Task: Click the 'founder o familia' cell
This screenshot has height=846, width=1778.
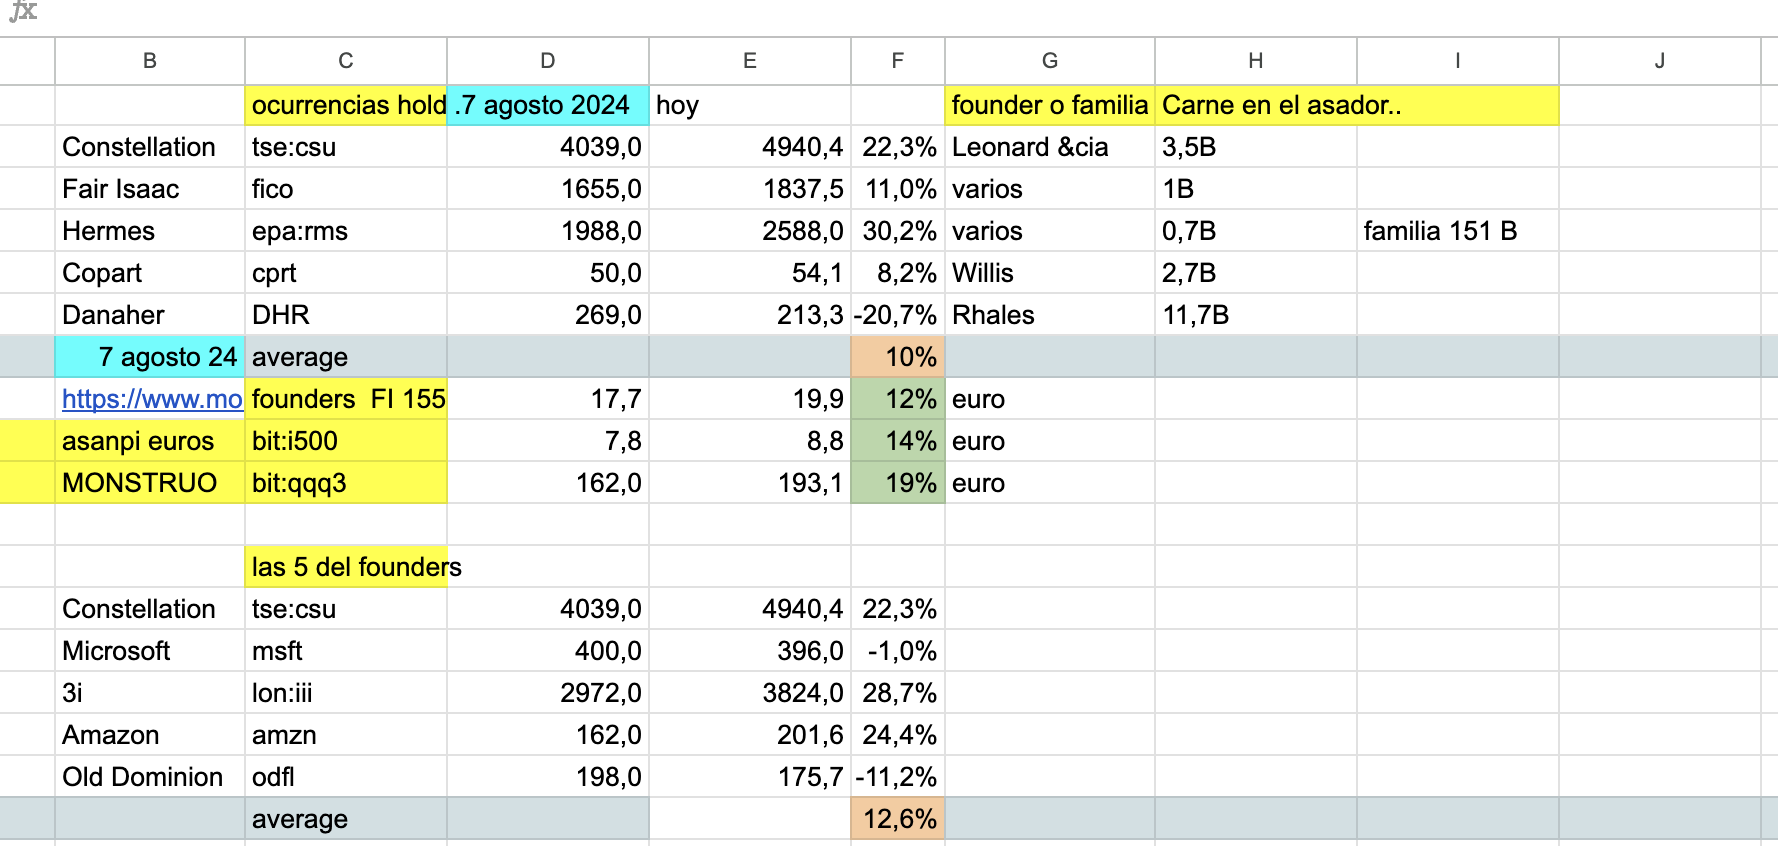Action: (x=1050, y=105)
